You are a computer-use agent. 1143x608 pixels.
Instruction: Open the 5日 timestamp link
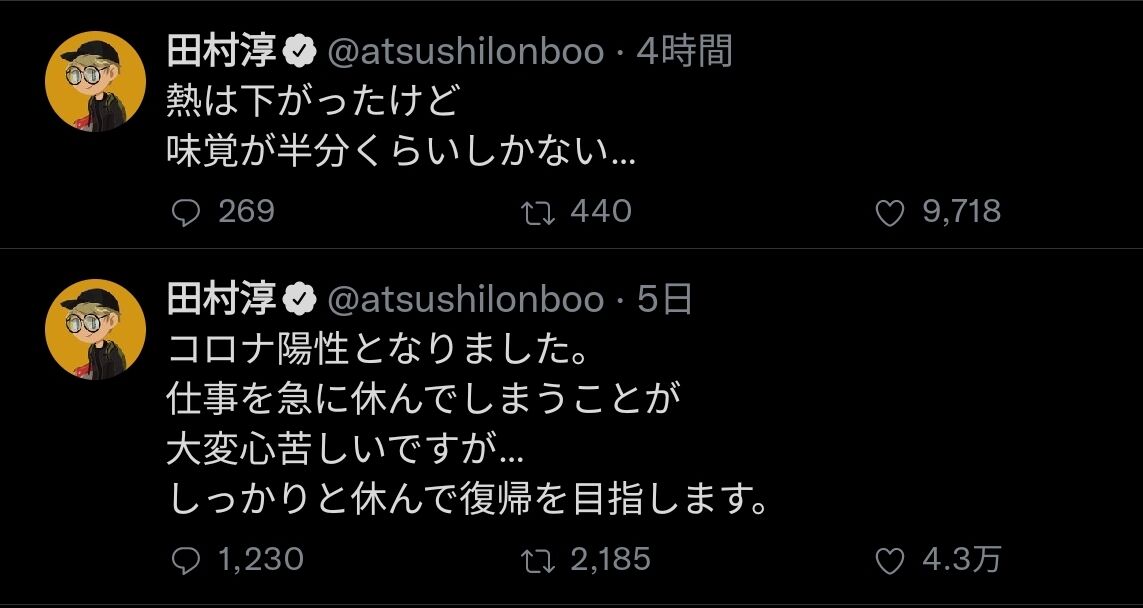664,300
